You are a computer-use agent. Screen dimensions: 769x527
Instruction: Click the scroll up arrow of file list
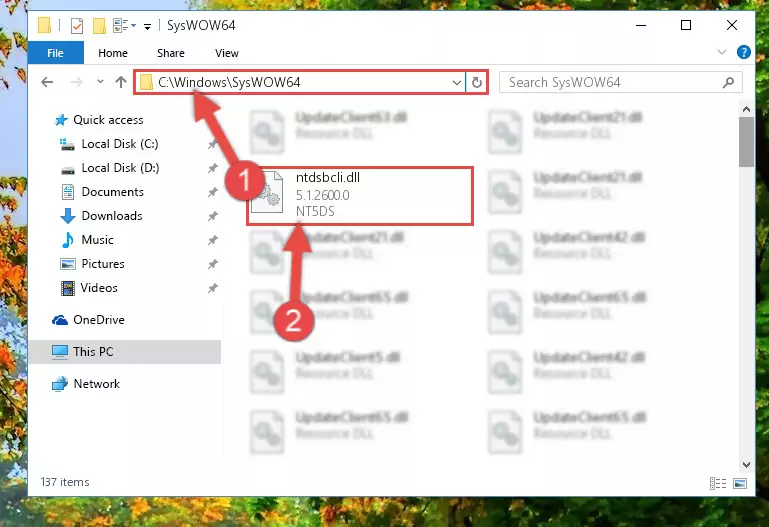click(x=746, y=109)
